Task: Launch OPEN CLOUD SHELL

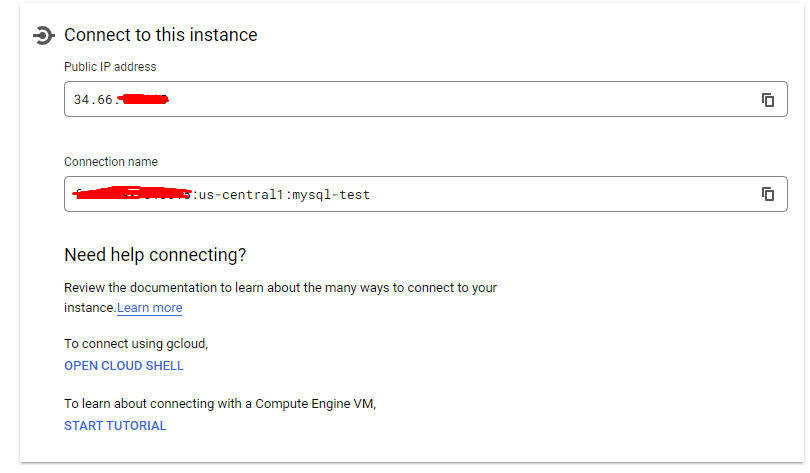Action: point(124,366)
